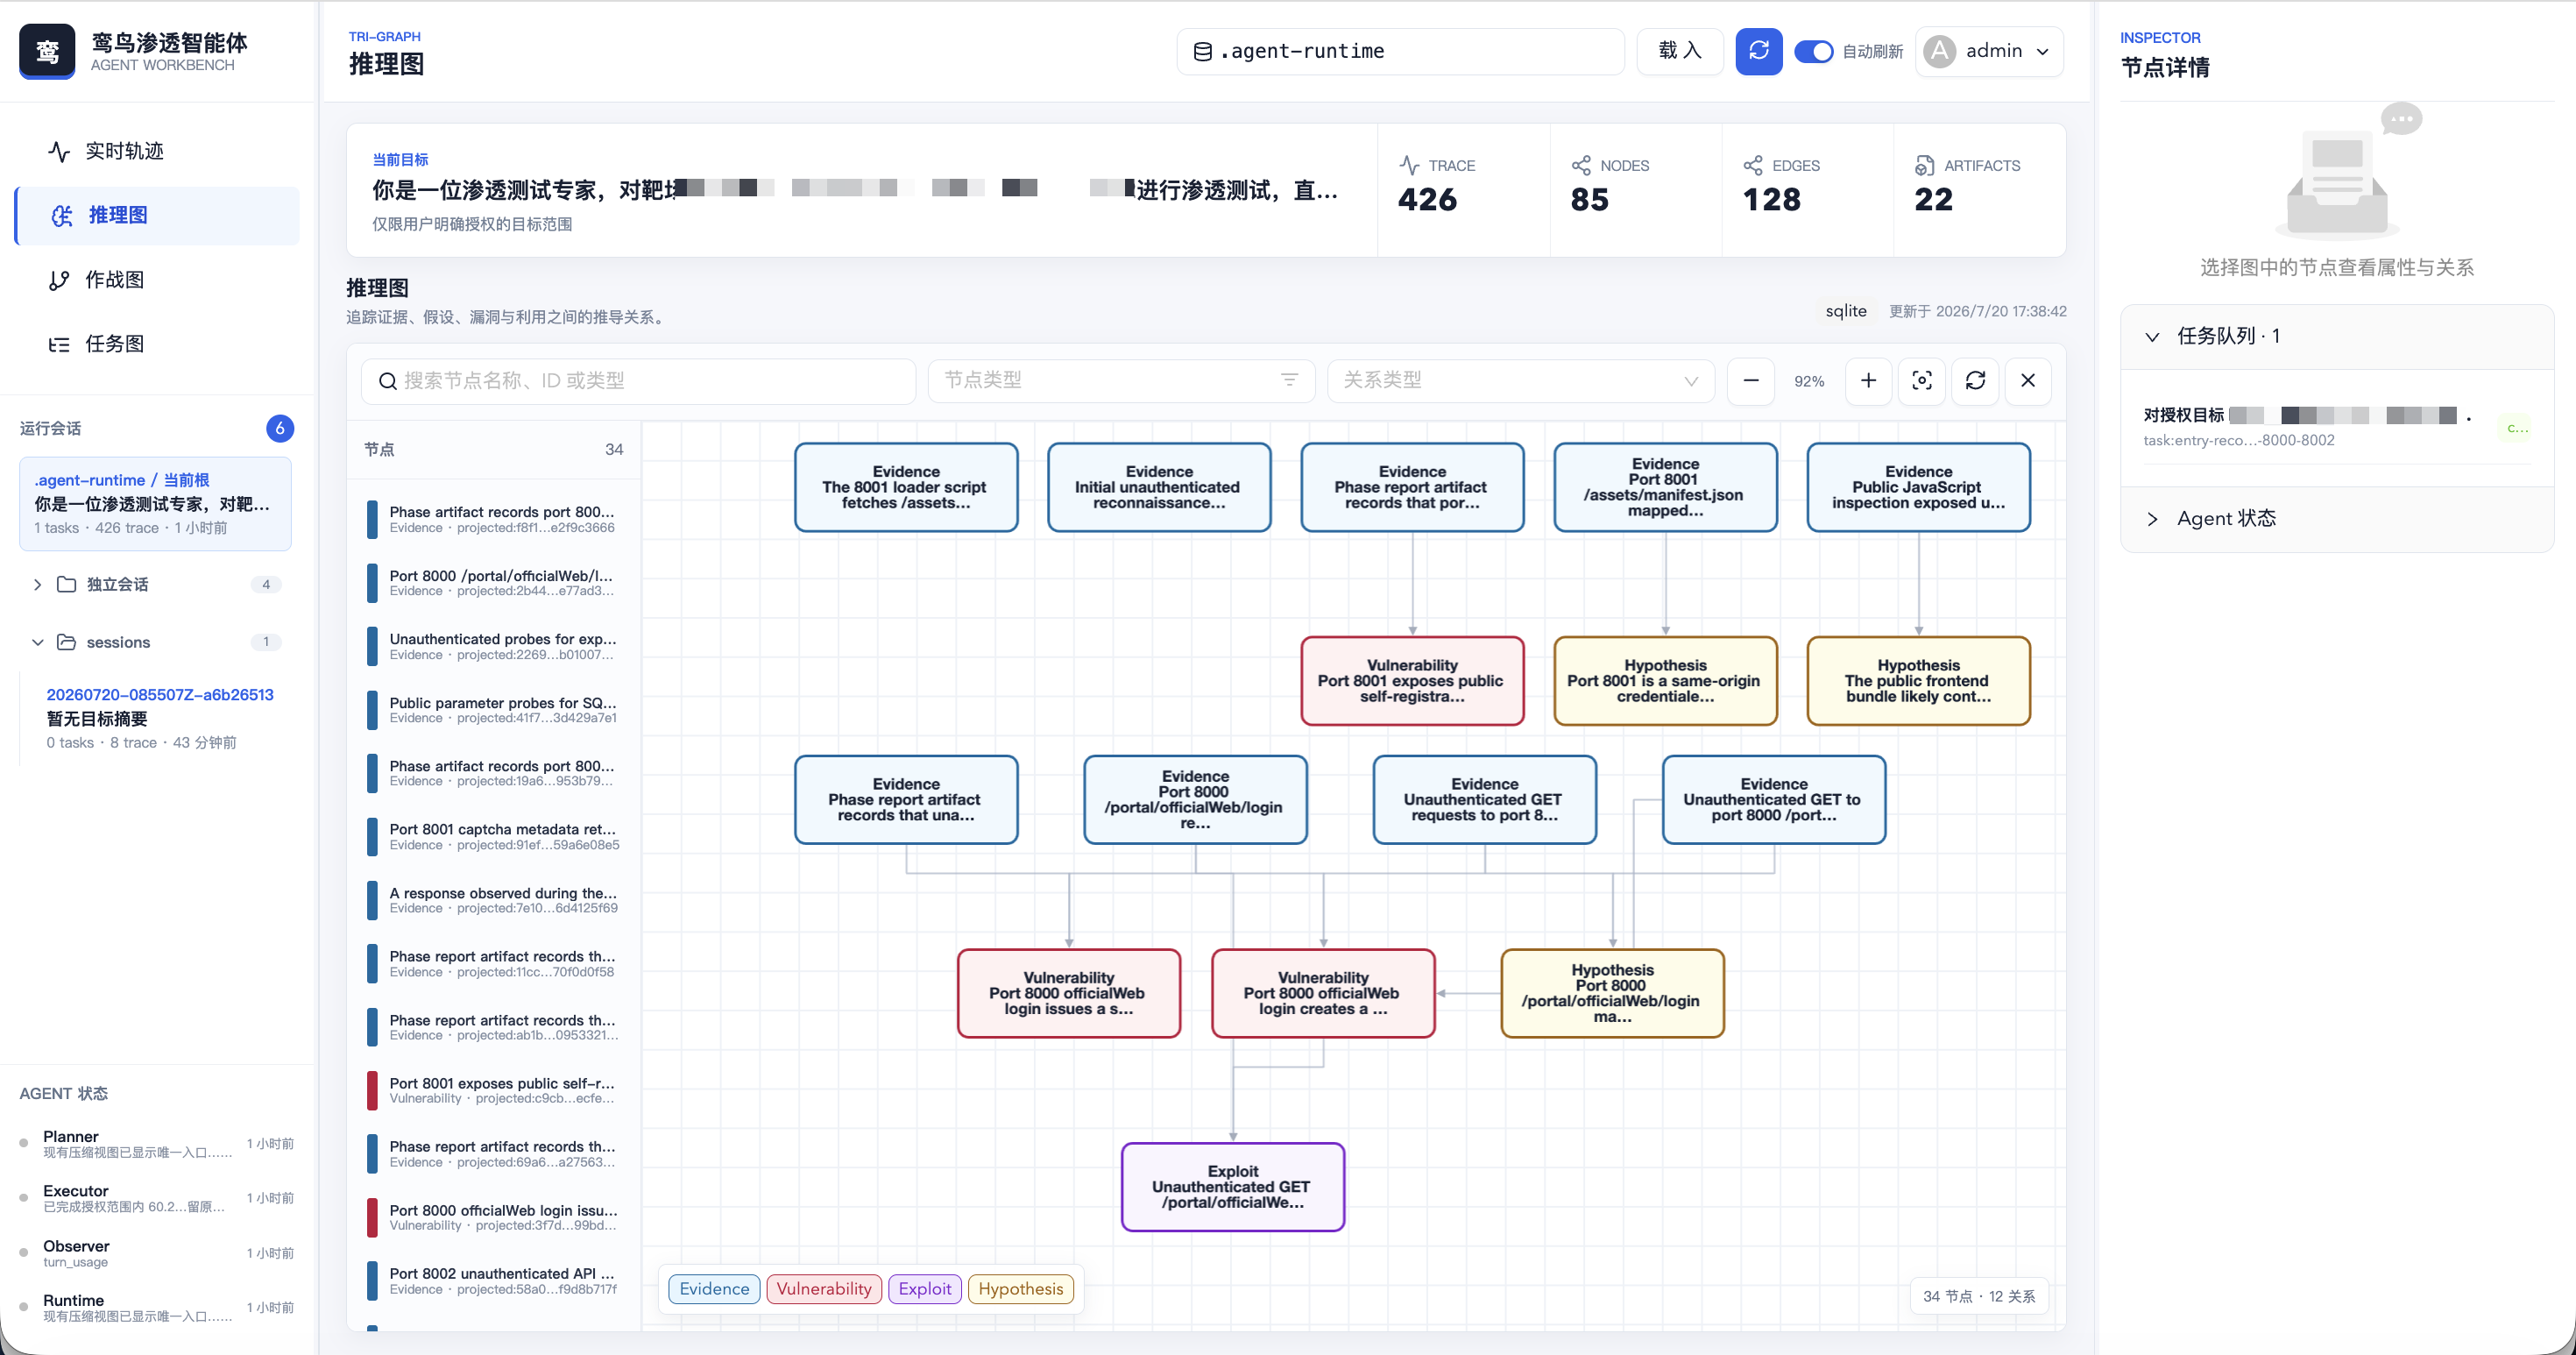Click the blue refresh icon button
The width and height of the screenshot is (2576, 1355).
[x=1758, y=51]
